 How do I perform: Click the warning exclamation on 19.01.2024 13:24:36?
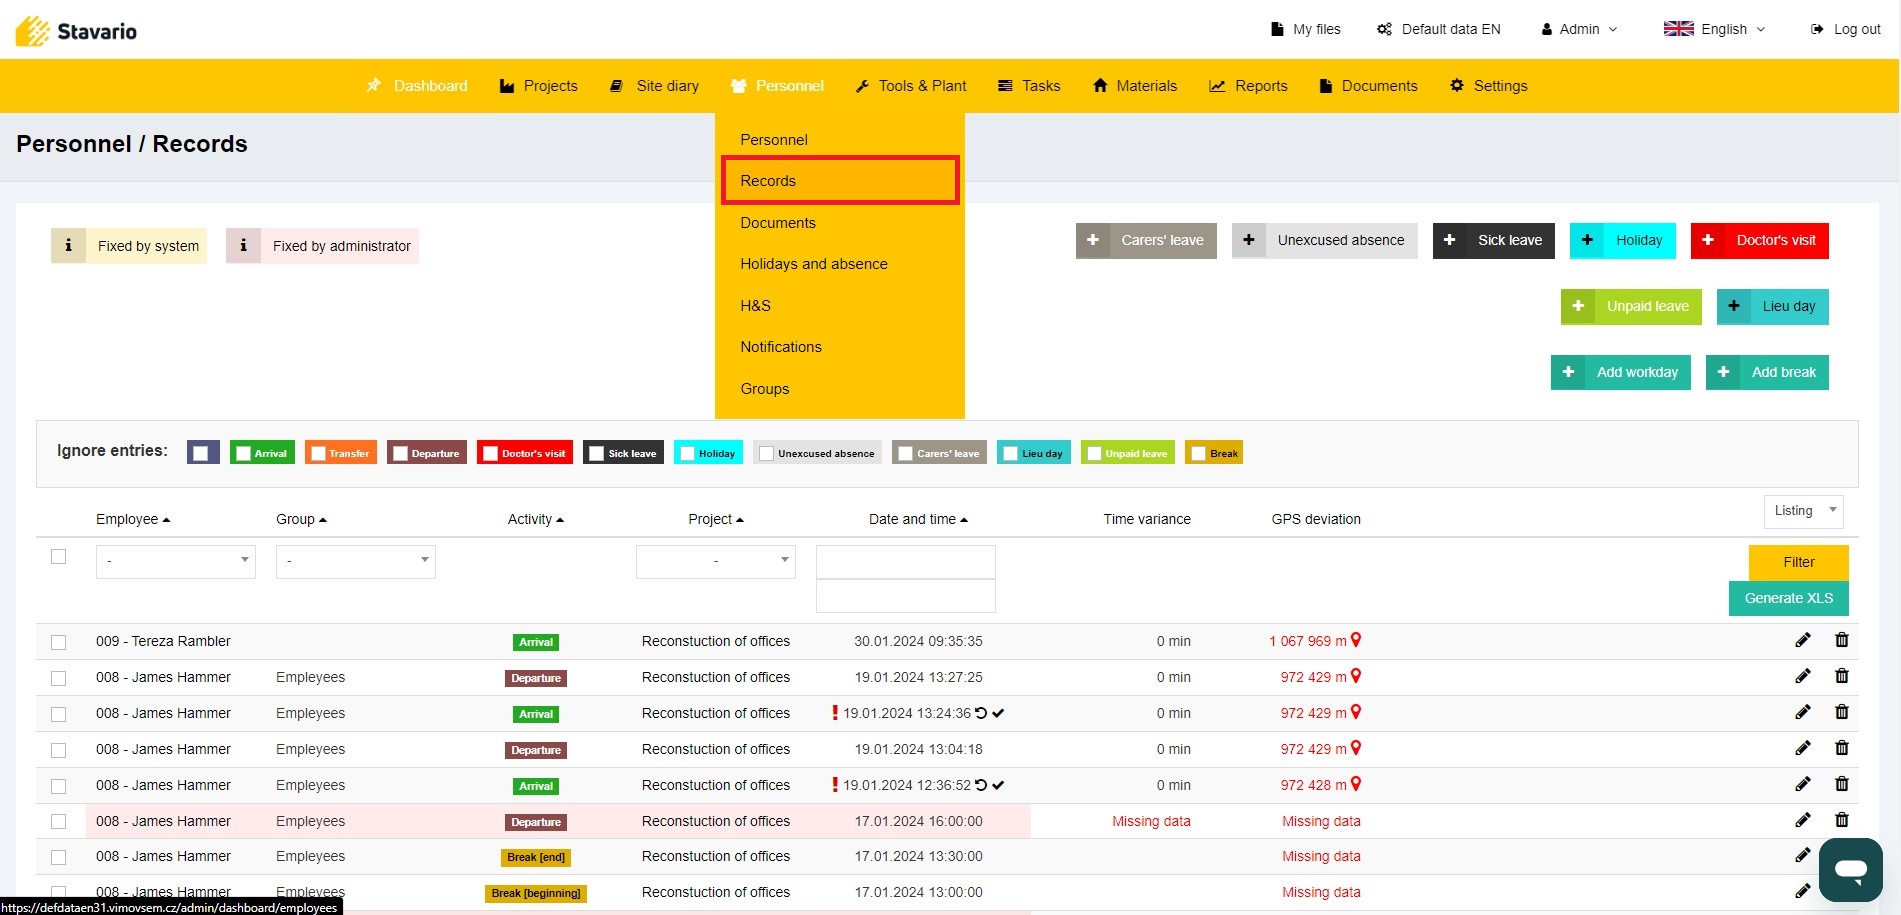pyautogui.click(x=835, y=713)
